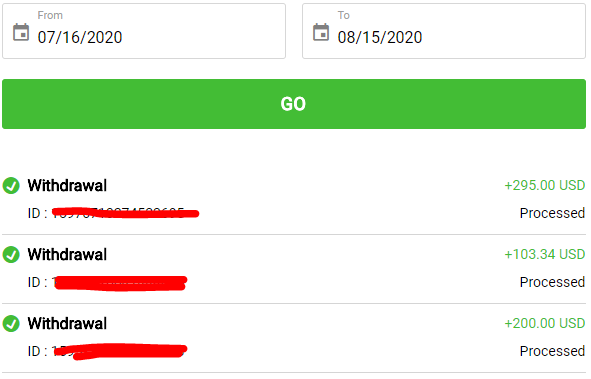Click green checkmark beside 295.00 USD withdrawal
Screen dimensions: 591x379
pos(11,185)
